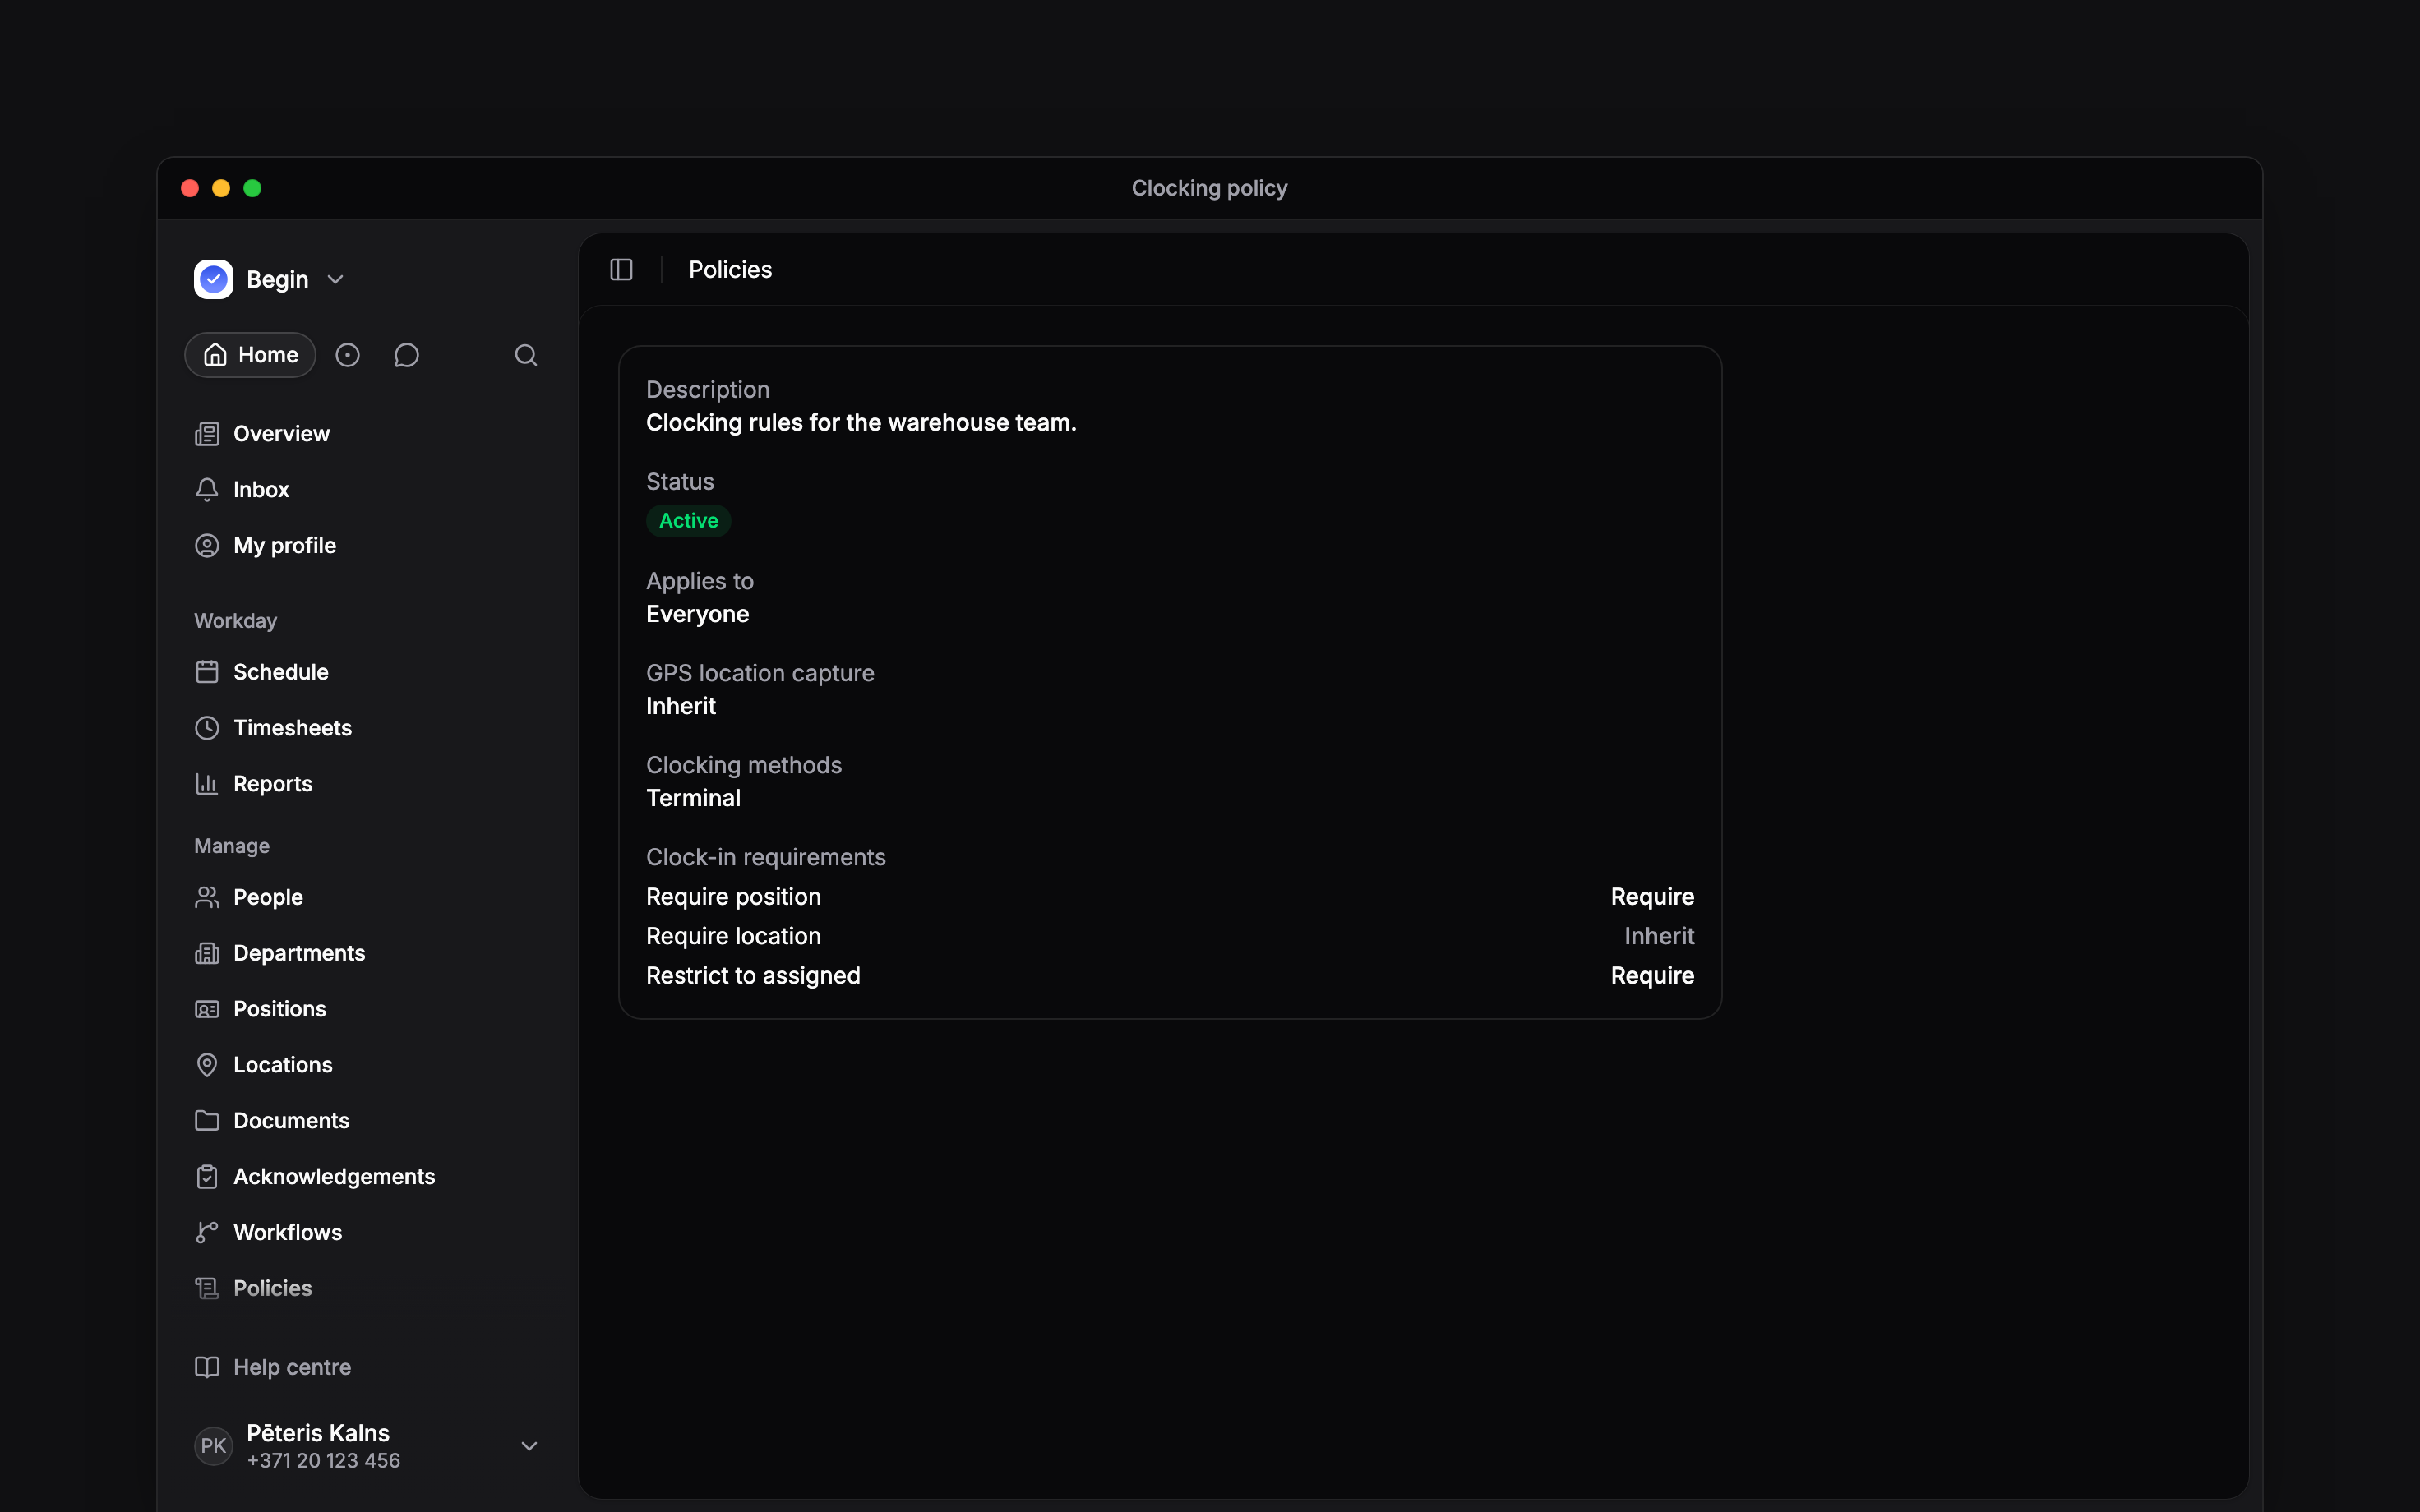Click the Require value for Restrict to assigned
The width and height of the screenshot is (2420, 1512).
[x=1652, y=976]
